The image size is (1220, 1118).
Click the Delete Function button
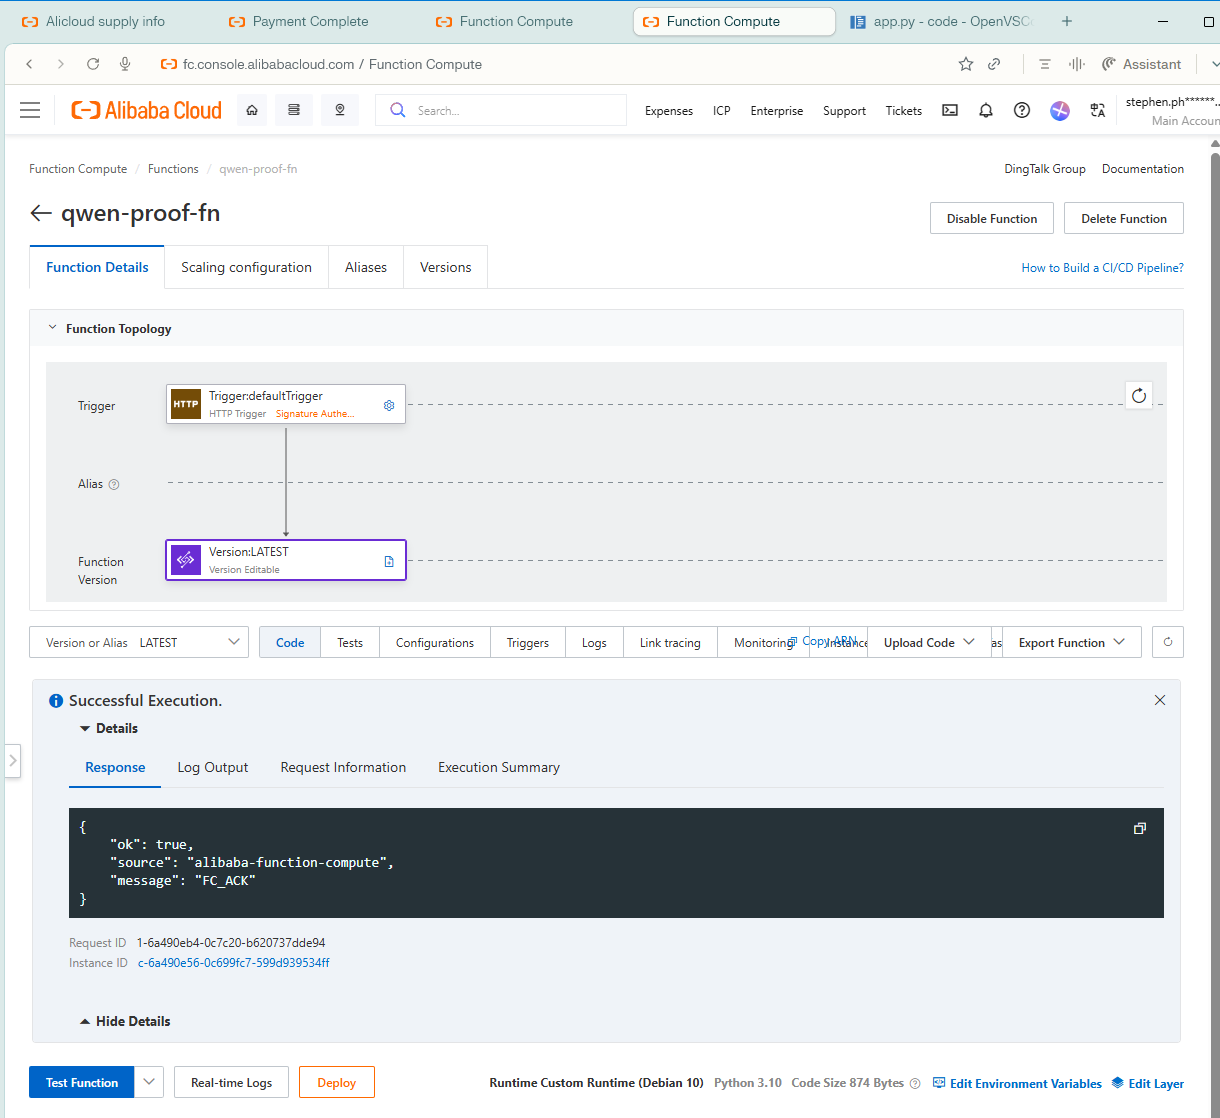[1124, 218]
